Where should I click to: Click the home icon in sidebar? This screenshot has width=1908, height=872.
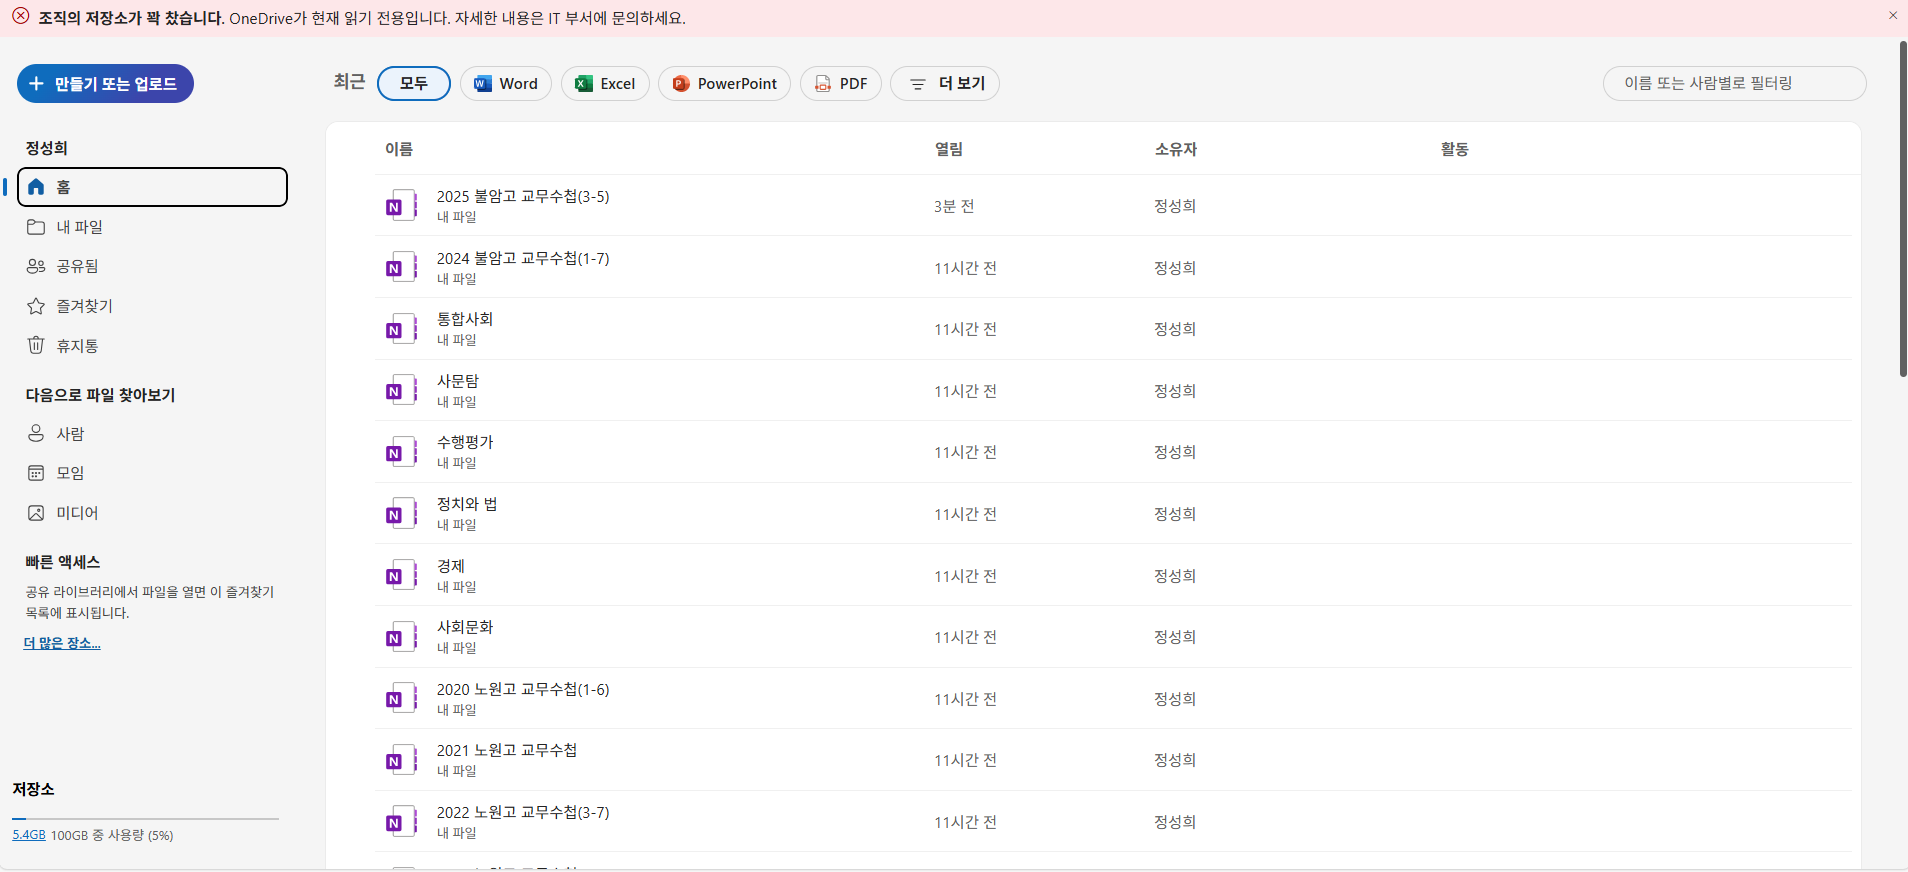click(36, 187)
